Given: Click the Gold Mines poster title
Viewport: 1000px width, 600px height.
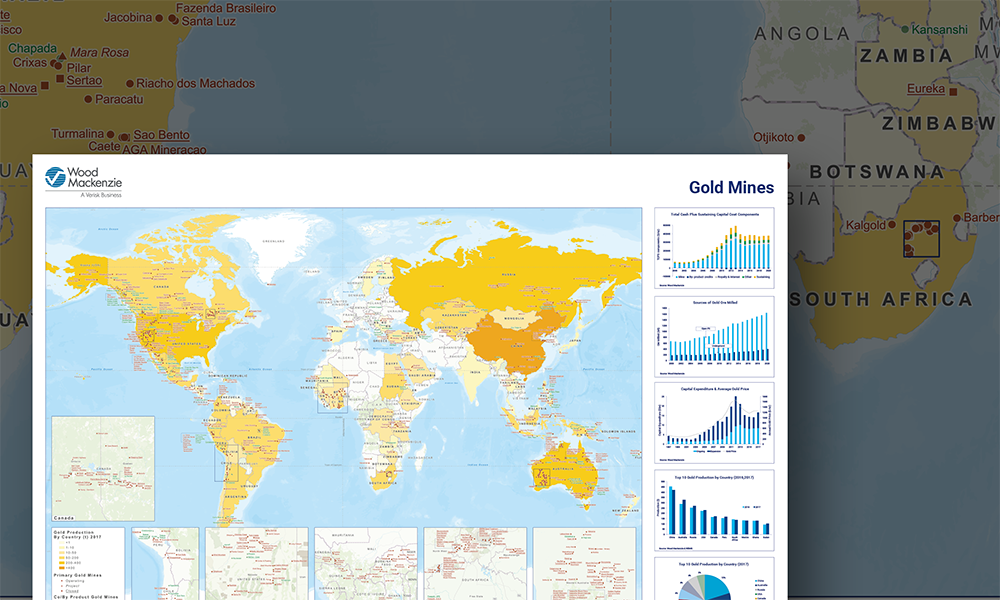Looking at the screenshot, I should click(731, 187).
